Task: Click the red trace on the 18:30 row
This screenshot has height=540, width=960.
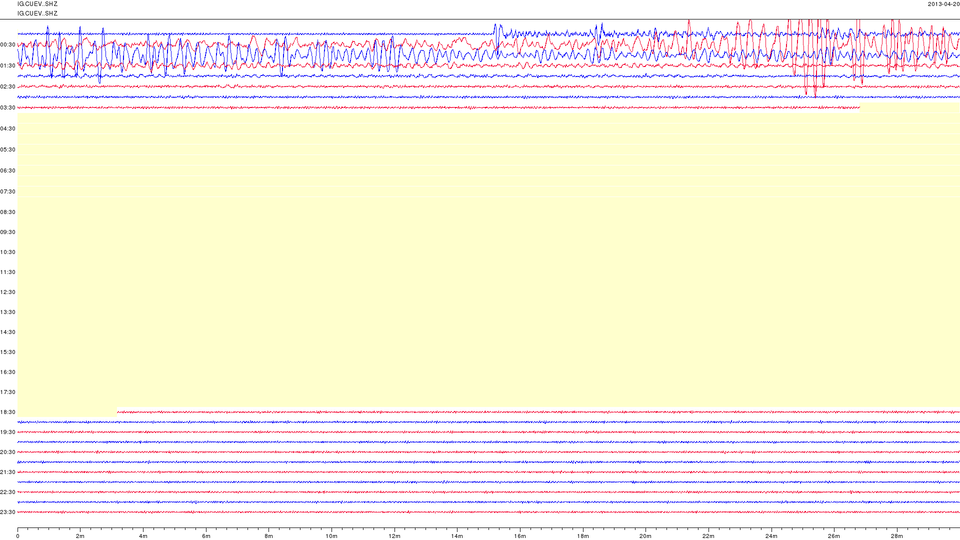Action: pos(538,412)
